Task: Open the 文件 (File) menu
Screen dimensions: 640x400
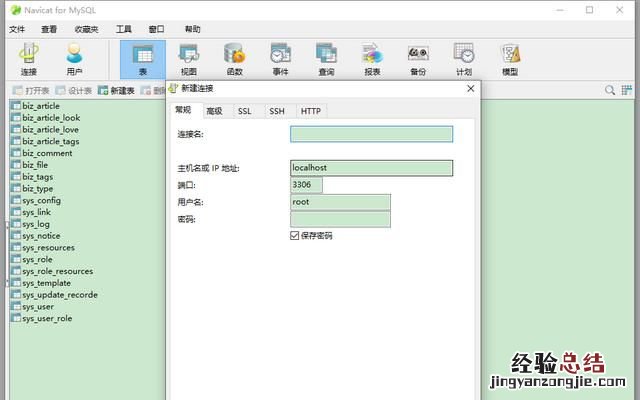Action: 17,29
